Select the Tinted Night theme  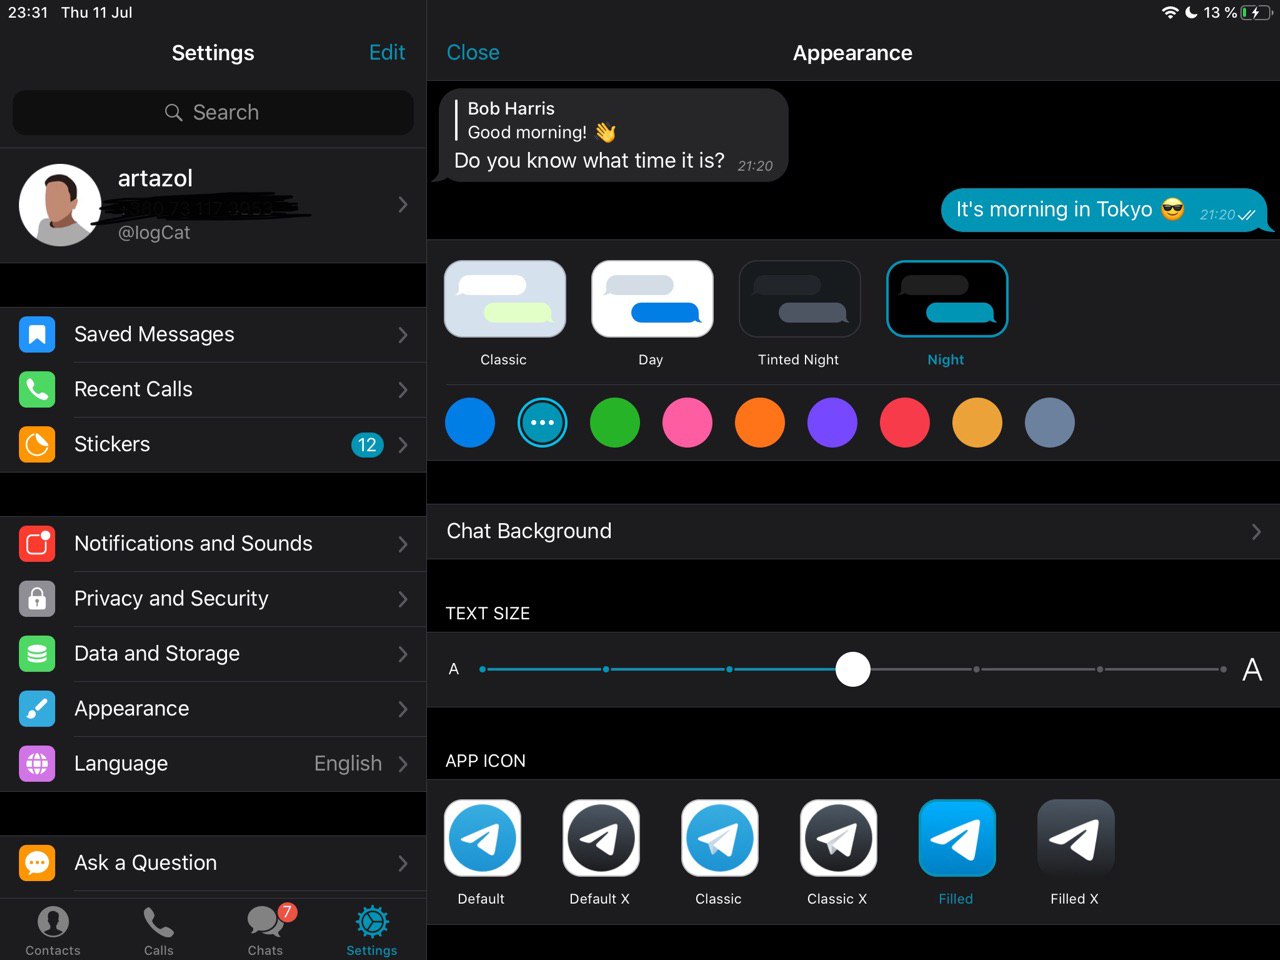(800, 299)
